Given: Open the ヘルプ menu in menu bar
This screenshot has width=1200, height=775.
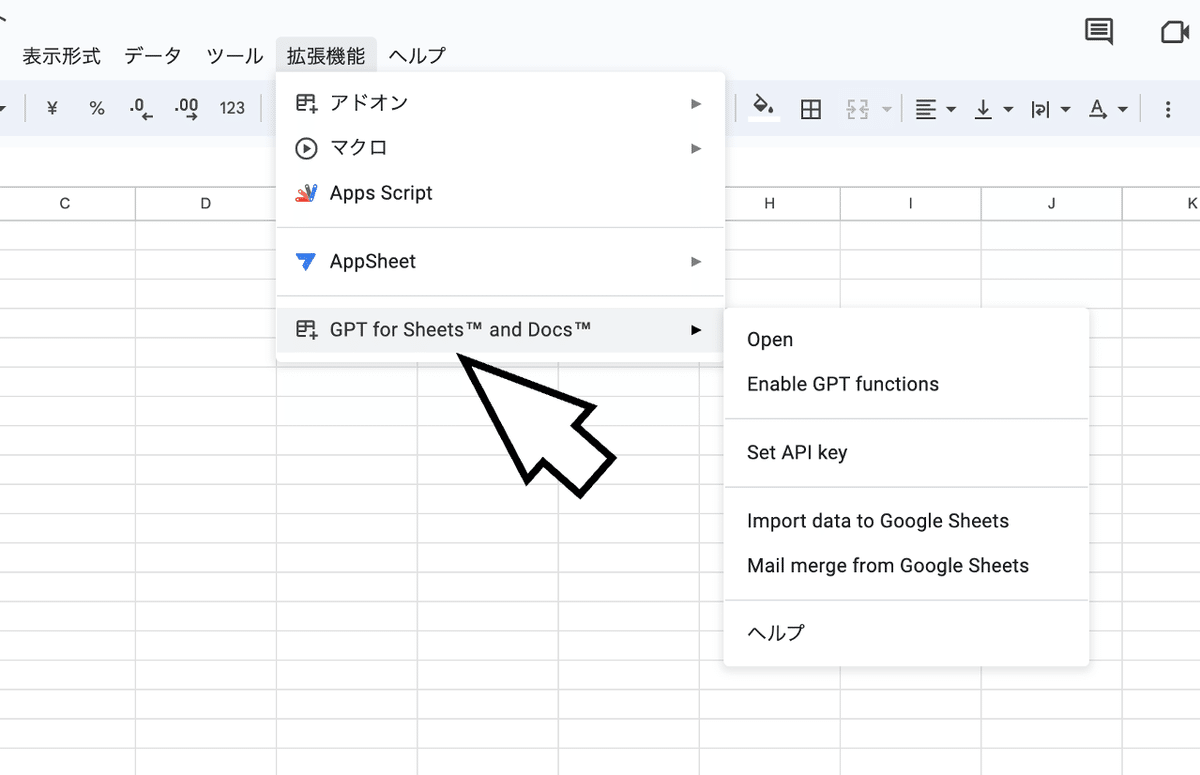Looking at the screenshot, I should click(x=416, y=56).
